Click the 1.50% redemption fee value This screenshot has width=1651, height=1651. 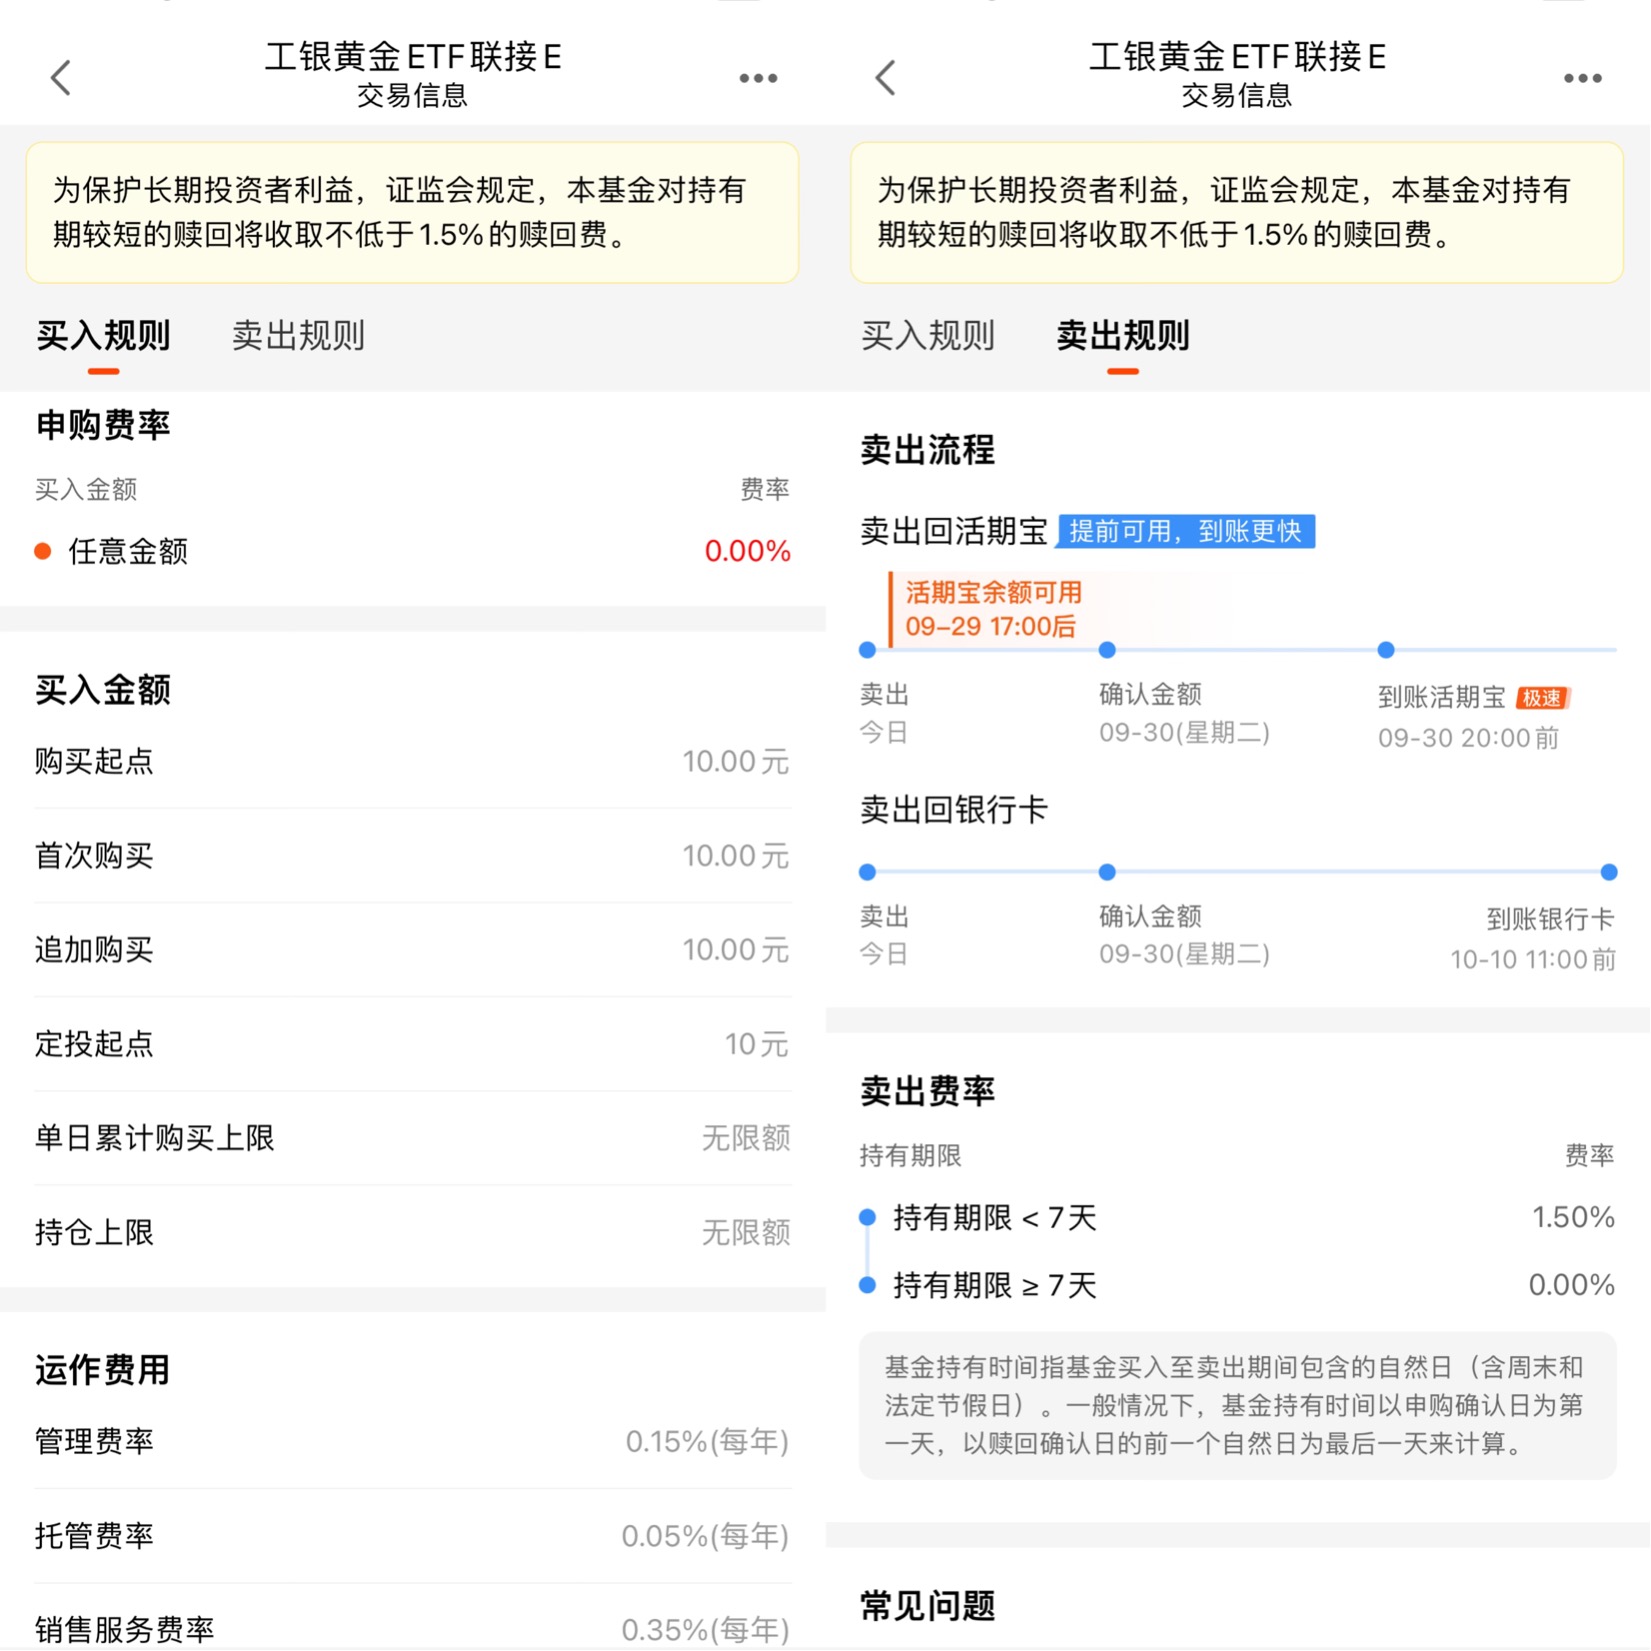[x=1573, y=1217]
